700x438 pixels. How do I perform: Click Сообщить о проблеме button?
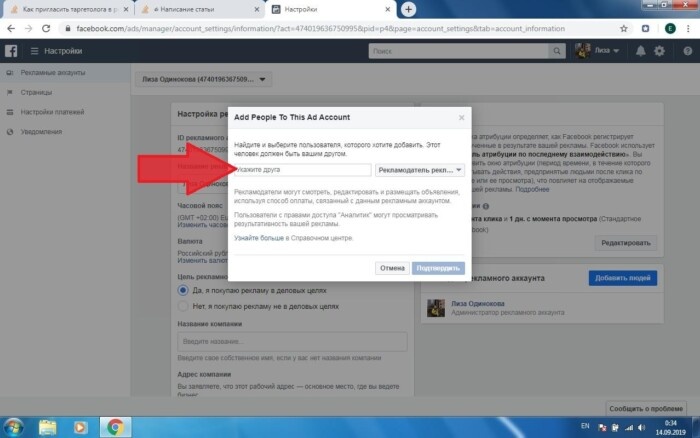pyautogui.click(x=646, y=409)
